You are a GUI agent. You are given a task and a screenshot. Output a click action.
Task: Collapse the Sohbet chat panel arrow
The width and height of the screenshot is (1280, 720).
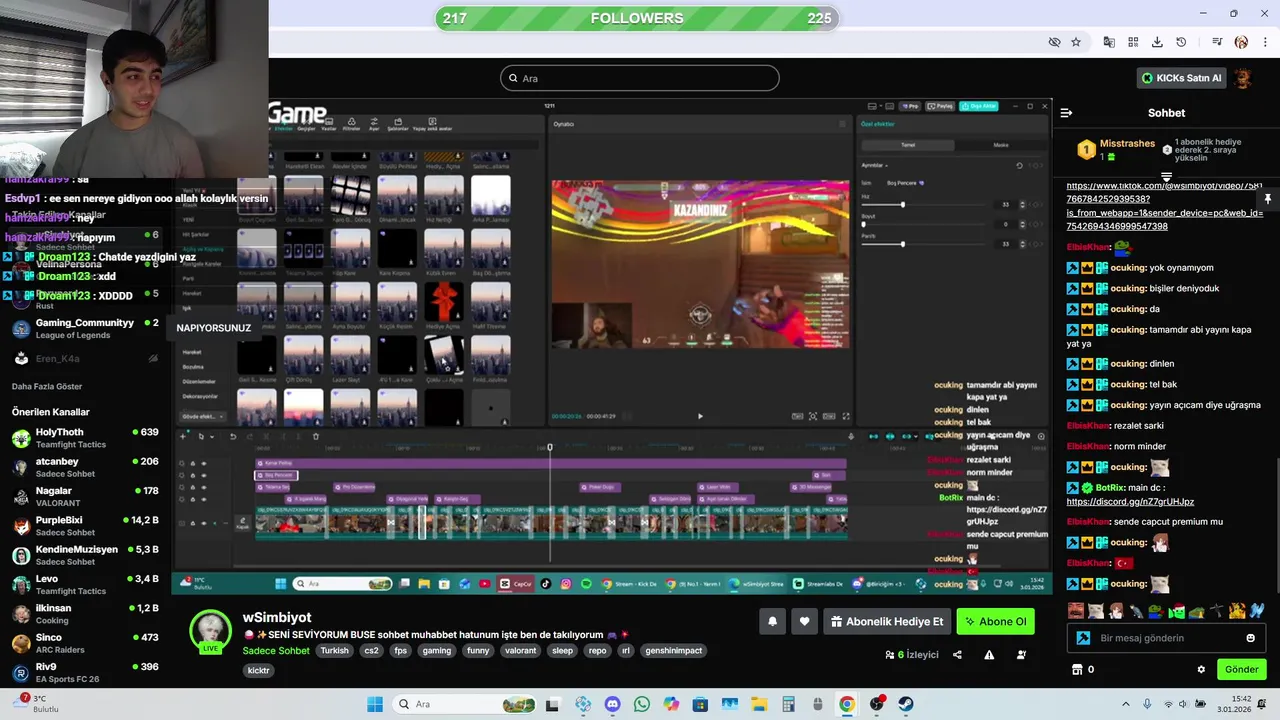click(1066, 113)
